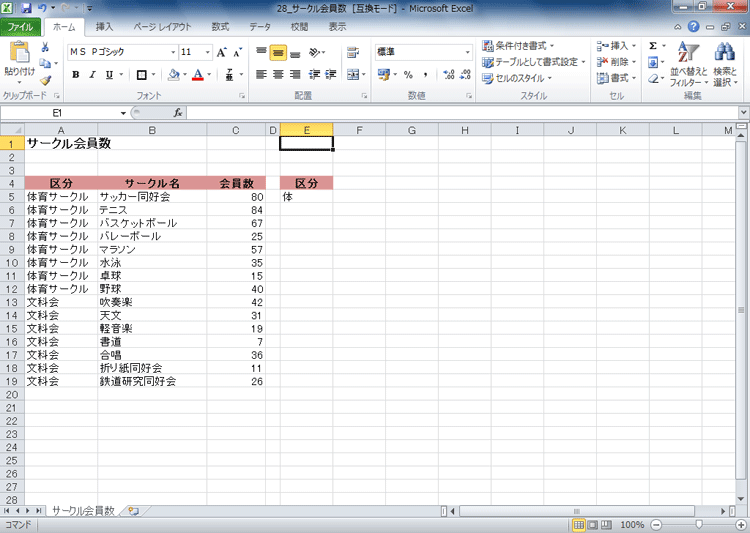Click the Font Color A icon
The height and width of the screenshot is (533, 750).
pyautogui.click(x=198, y=75)
